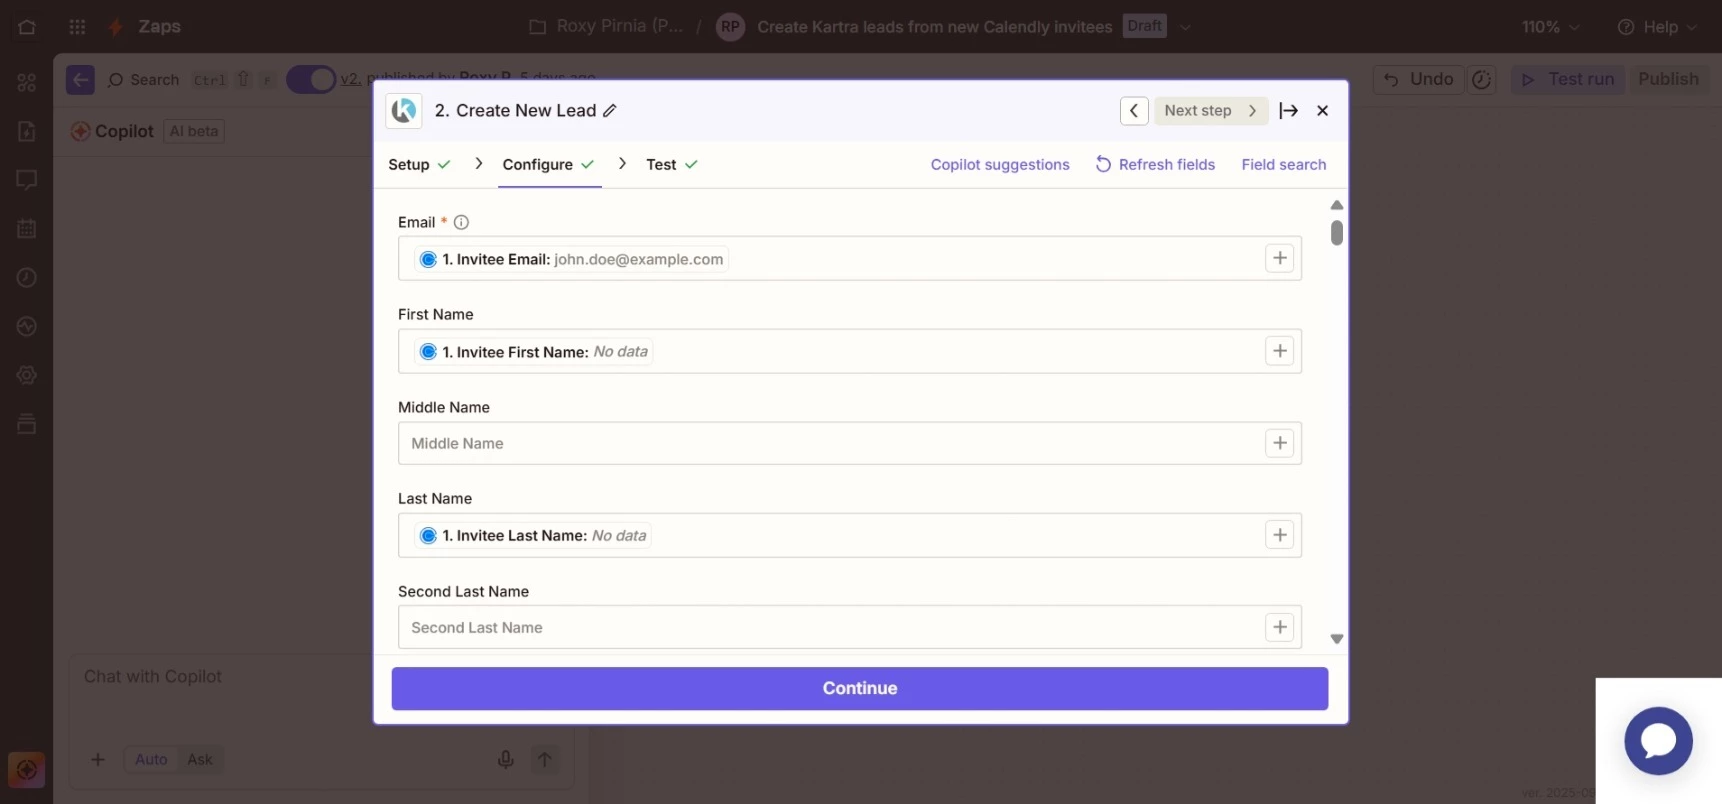This screenshot has width=1722, height=804.
Task: Open Field search
Action: click(1284, 164)
